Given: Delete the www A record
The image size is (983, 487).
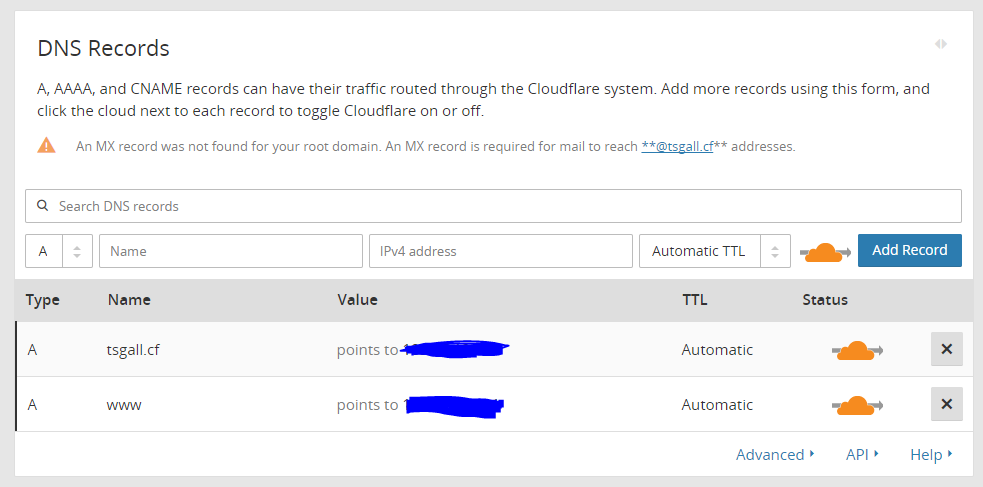Looking at the screenshot, I should click(x=947, y=404).
